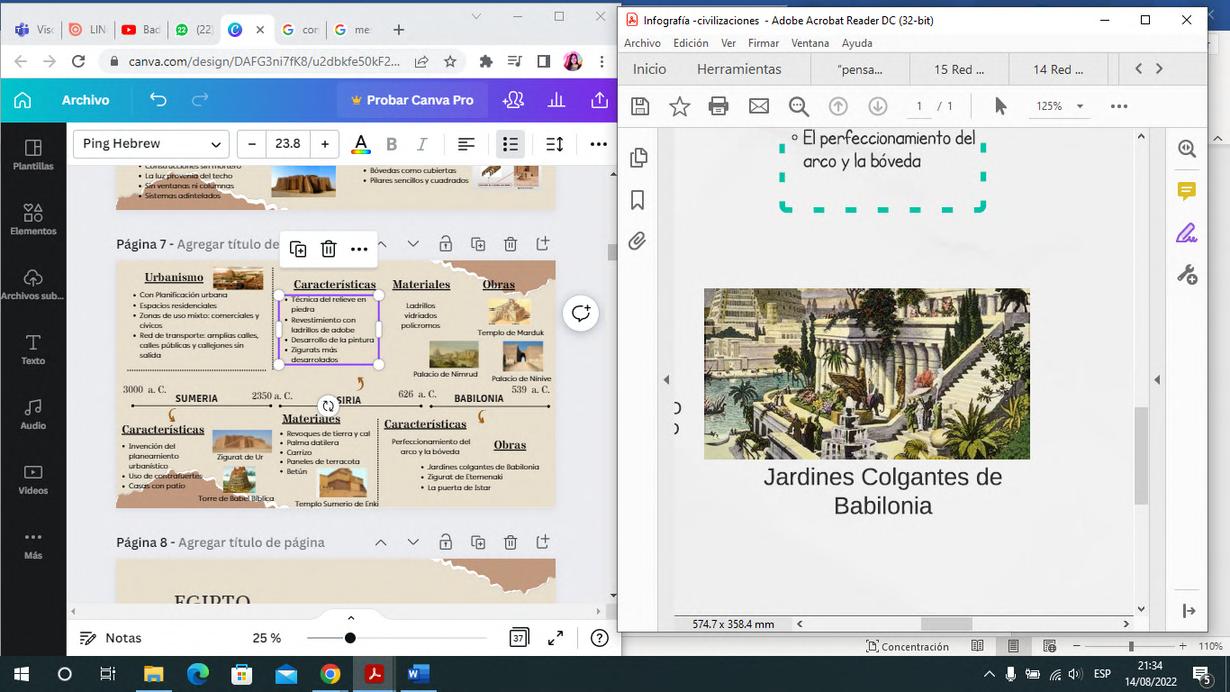
Task: Delete the selected element with the trash icon
Action: pyautogui.click(x=328, y=249)
